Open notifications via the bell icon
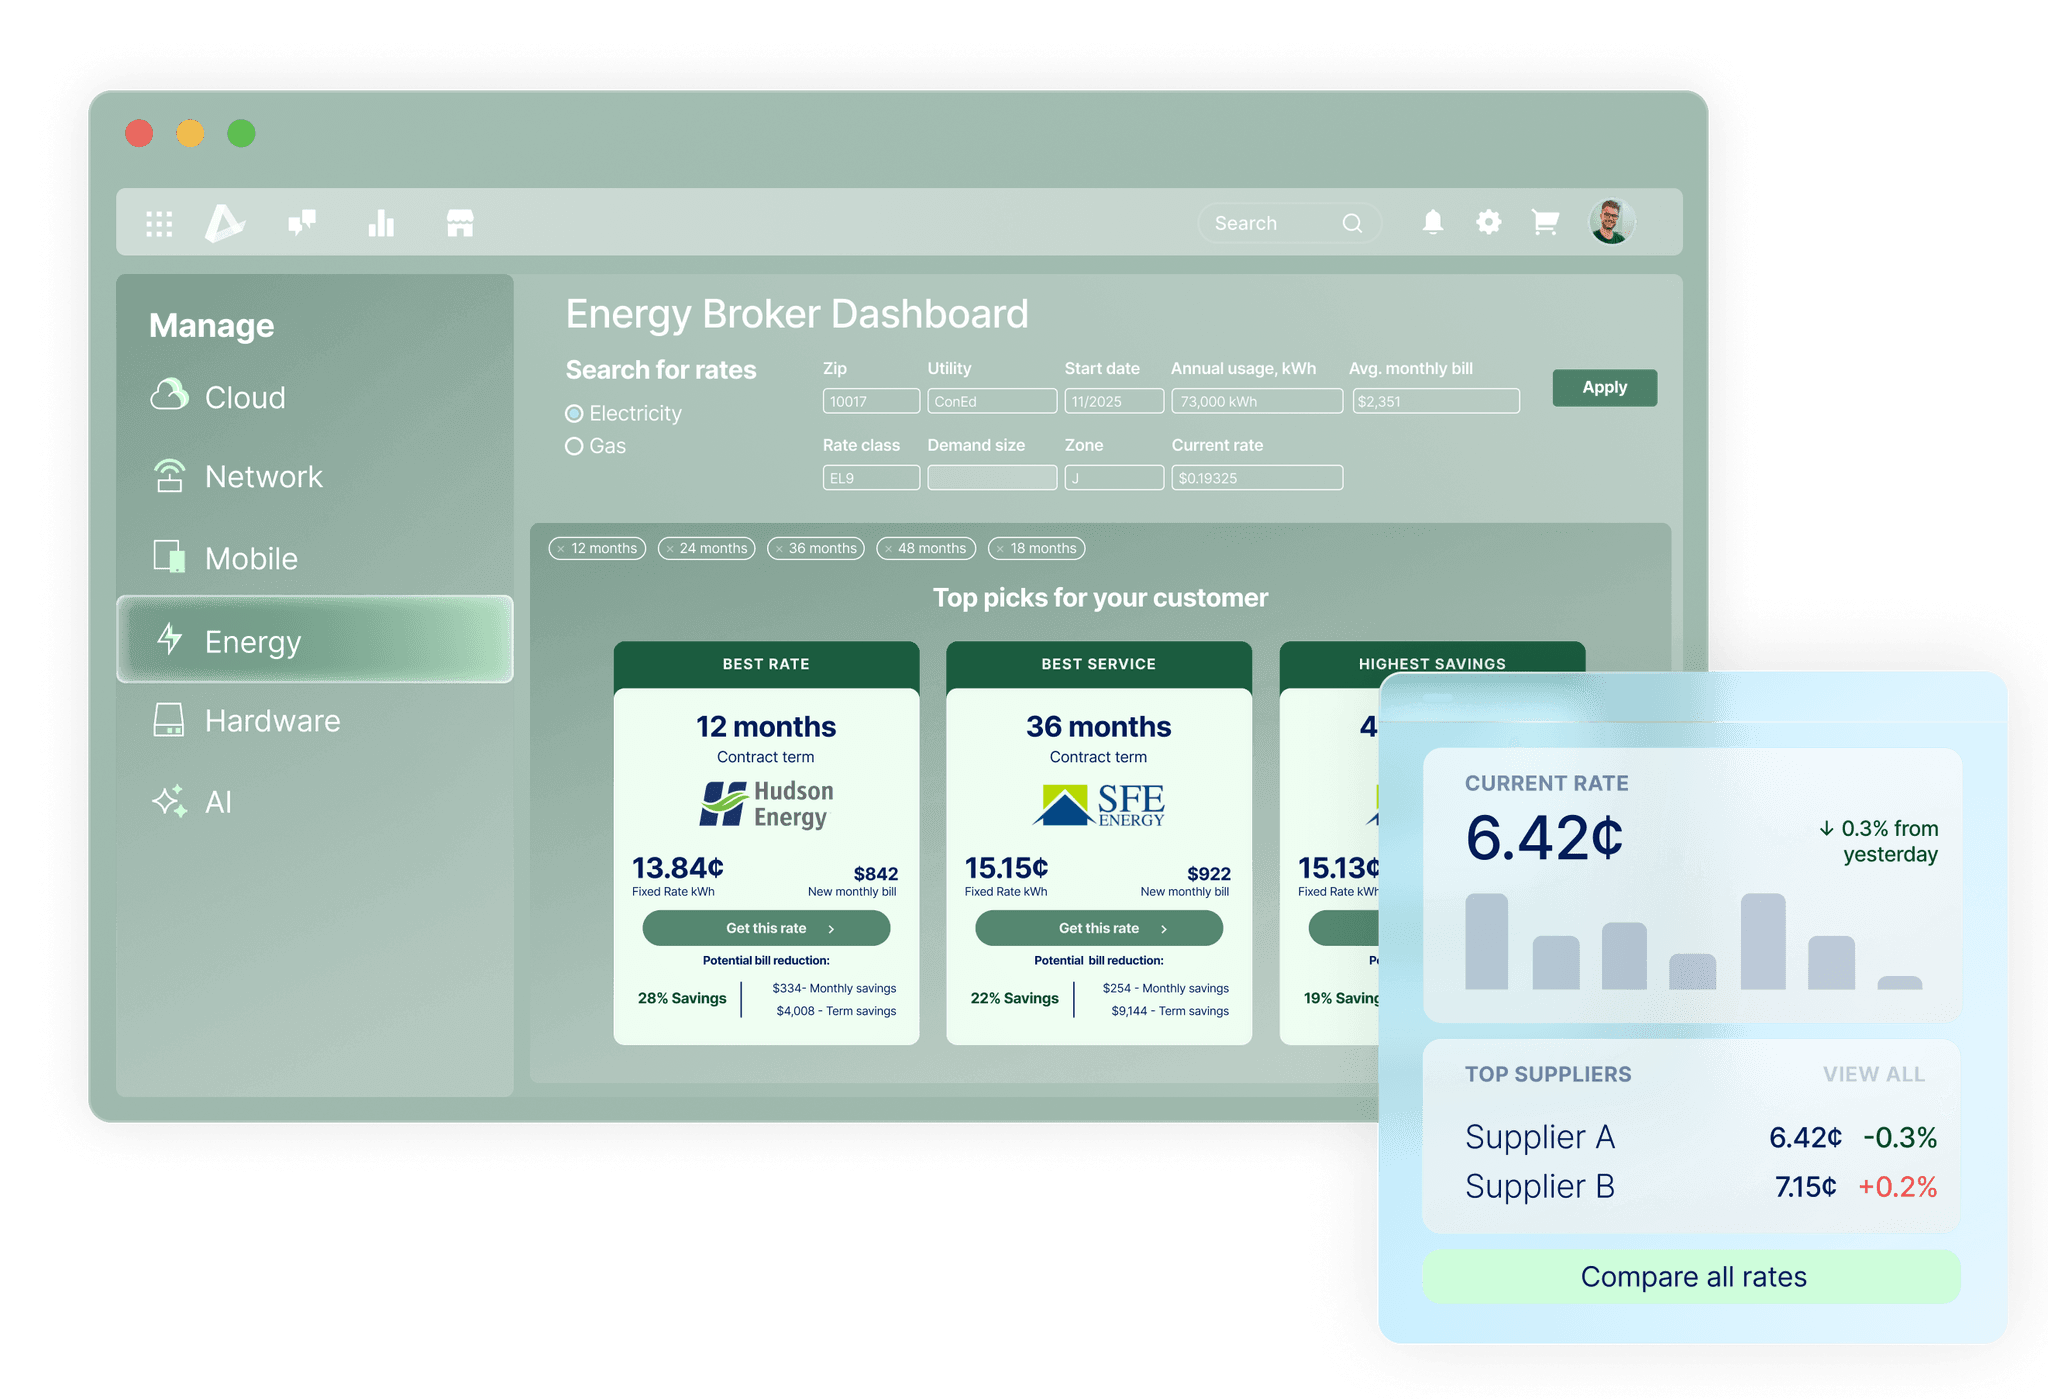2048x1399 pixels. [1432, 222]
